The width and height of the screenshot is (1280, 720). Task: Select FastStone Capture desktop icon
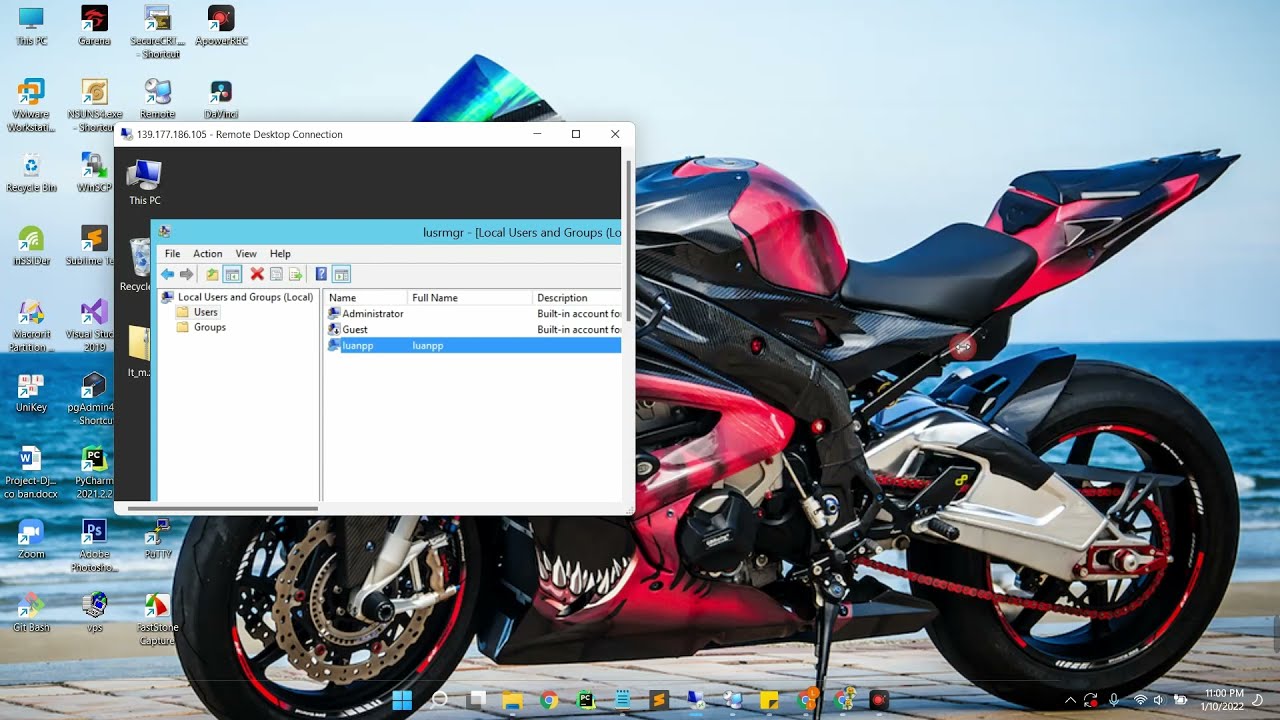157,619
